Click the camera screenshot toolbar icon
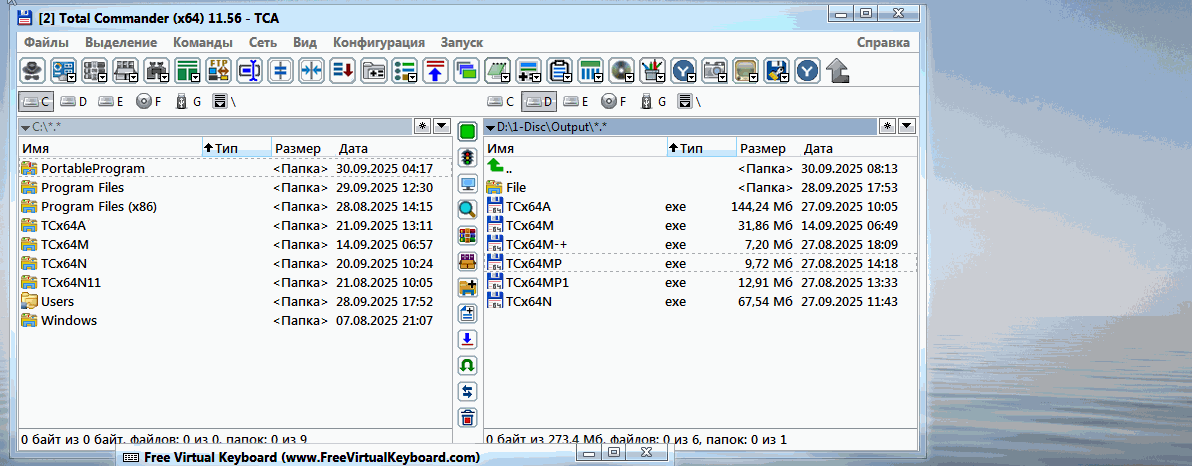Screen dimensions: 1192x466 [x=714, y=70]
